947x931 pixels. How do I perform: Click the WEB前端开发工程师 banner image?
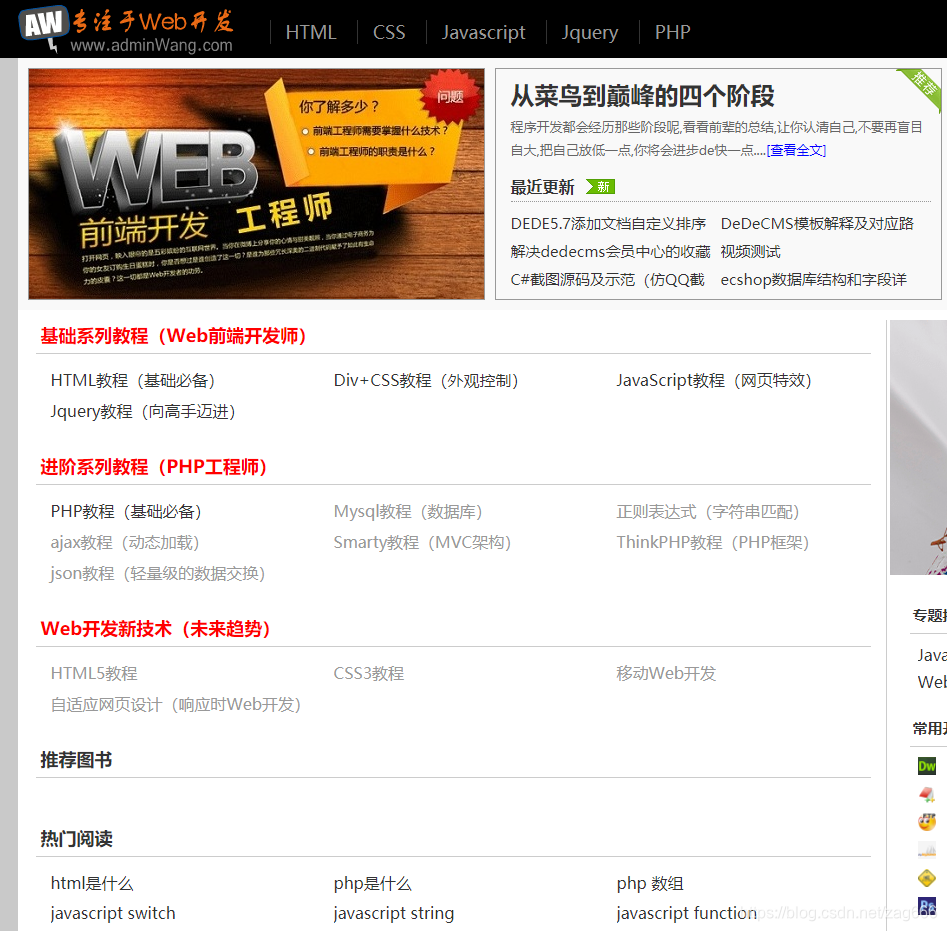click(x=256, y=184)
